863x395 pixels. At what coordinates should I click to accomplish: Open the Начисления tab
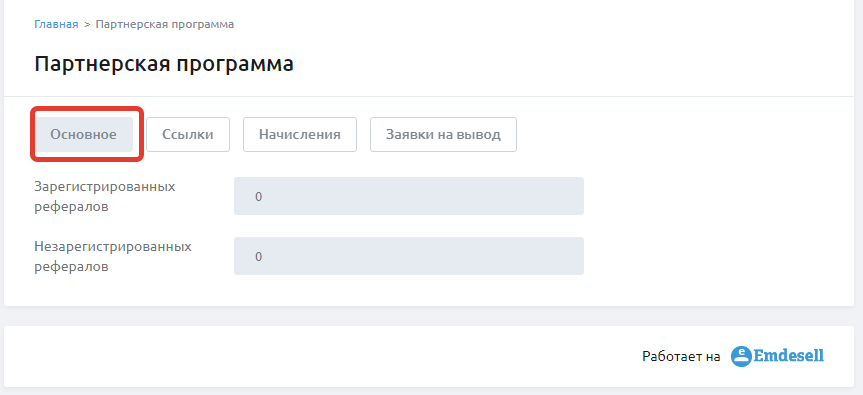(300, 134)
